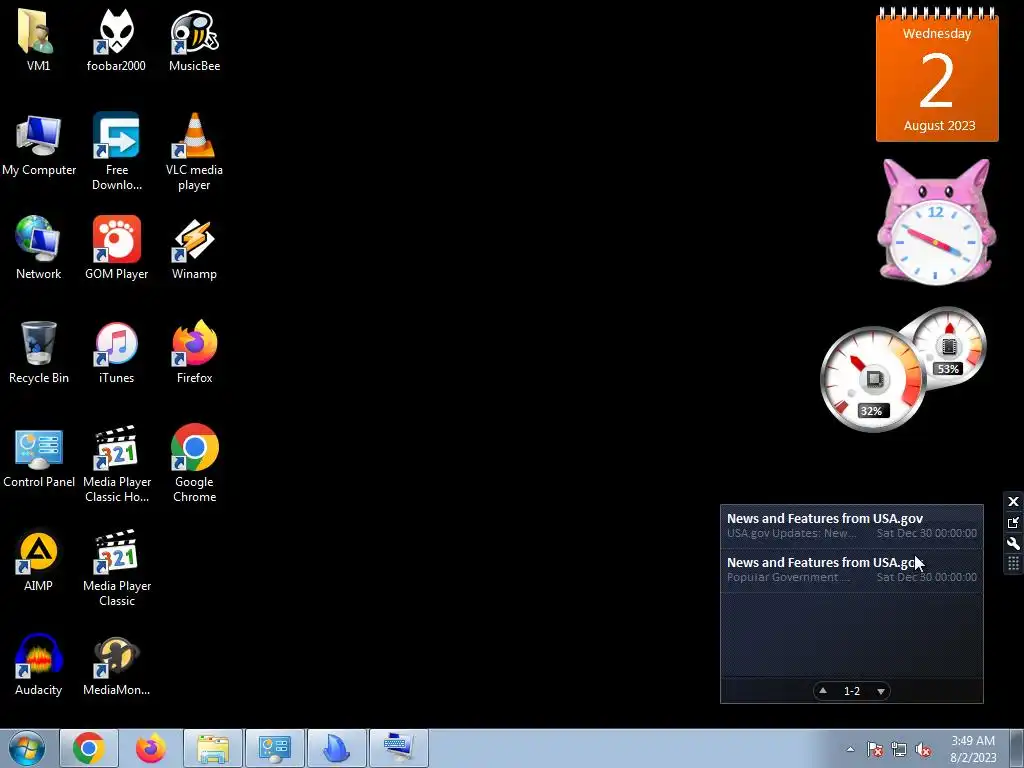
Task: Toggle larger size of feed gadget
Action: (x=1014, y=522)
